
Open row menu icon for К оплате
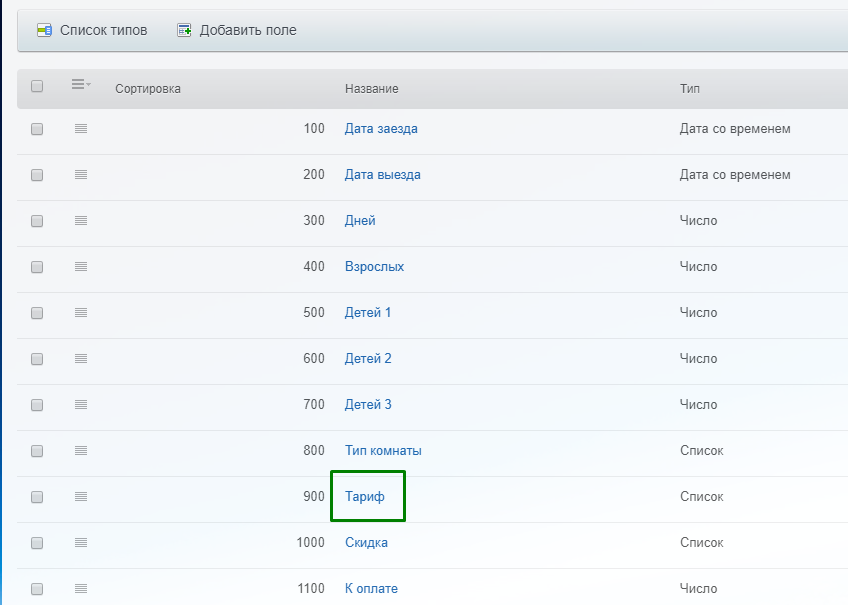81,589
